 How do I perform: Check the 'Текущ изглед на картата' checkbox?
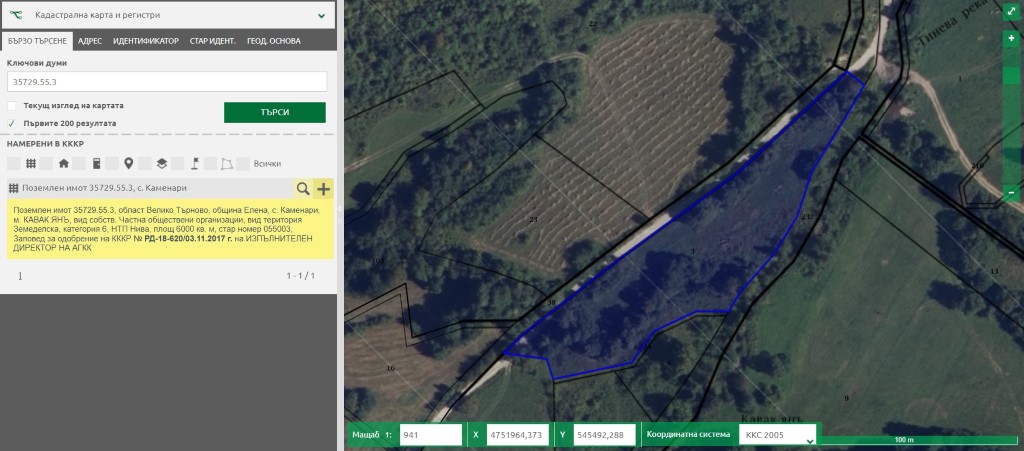click(12, 105)
